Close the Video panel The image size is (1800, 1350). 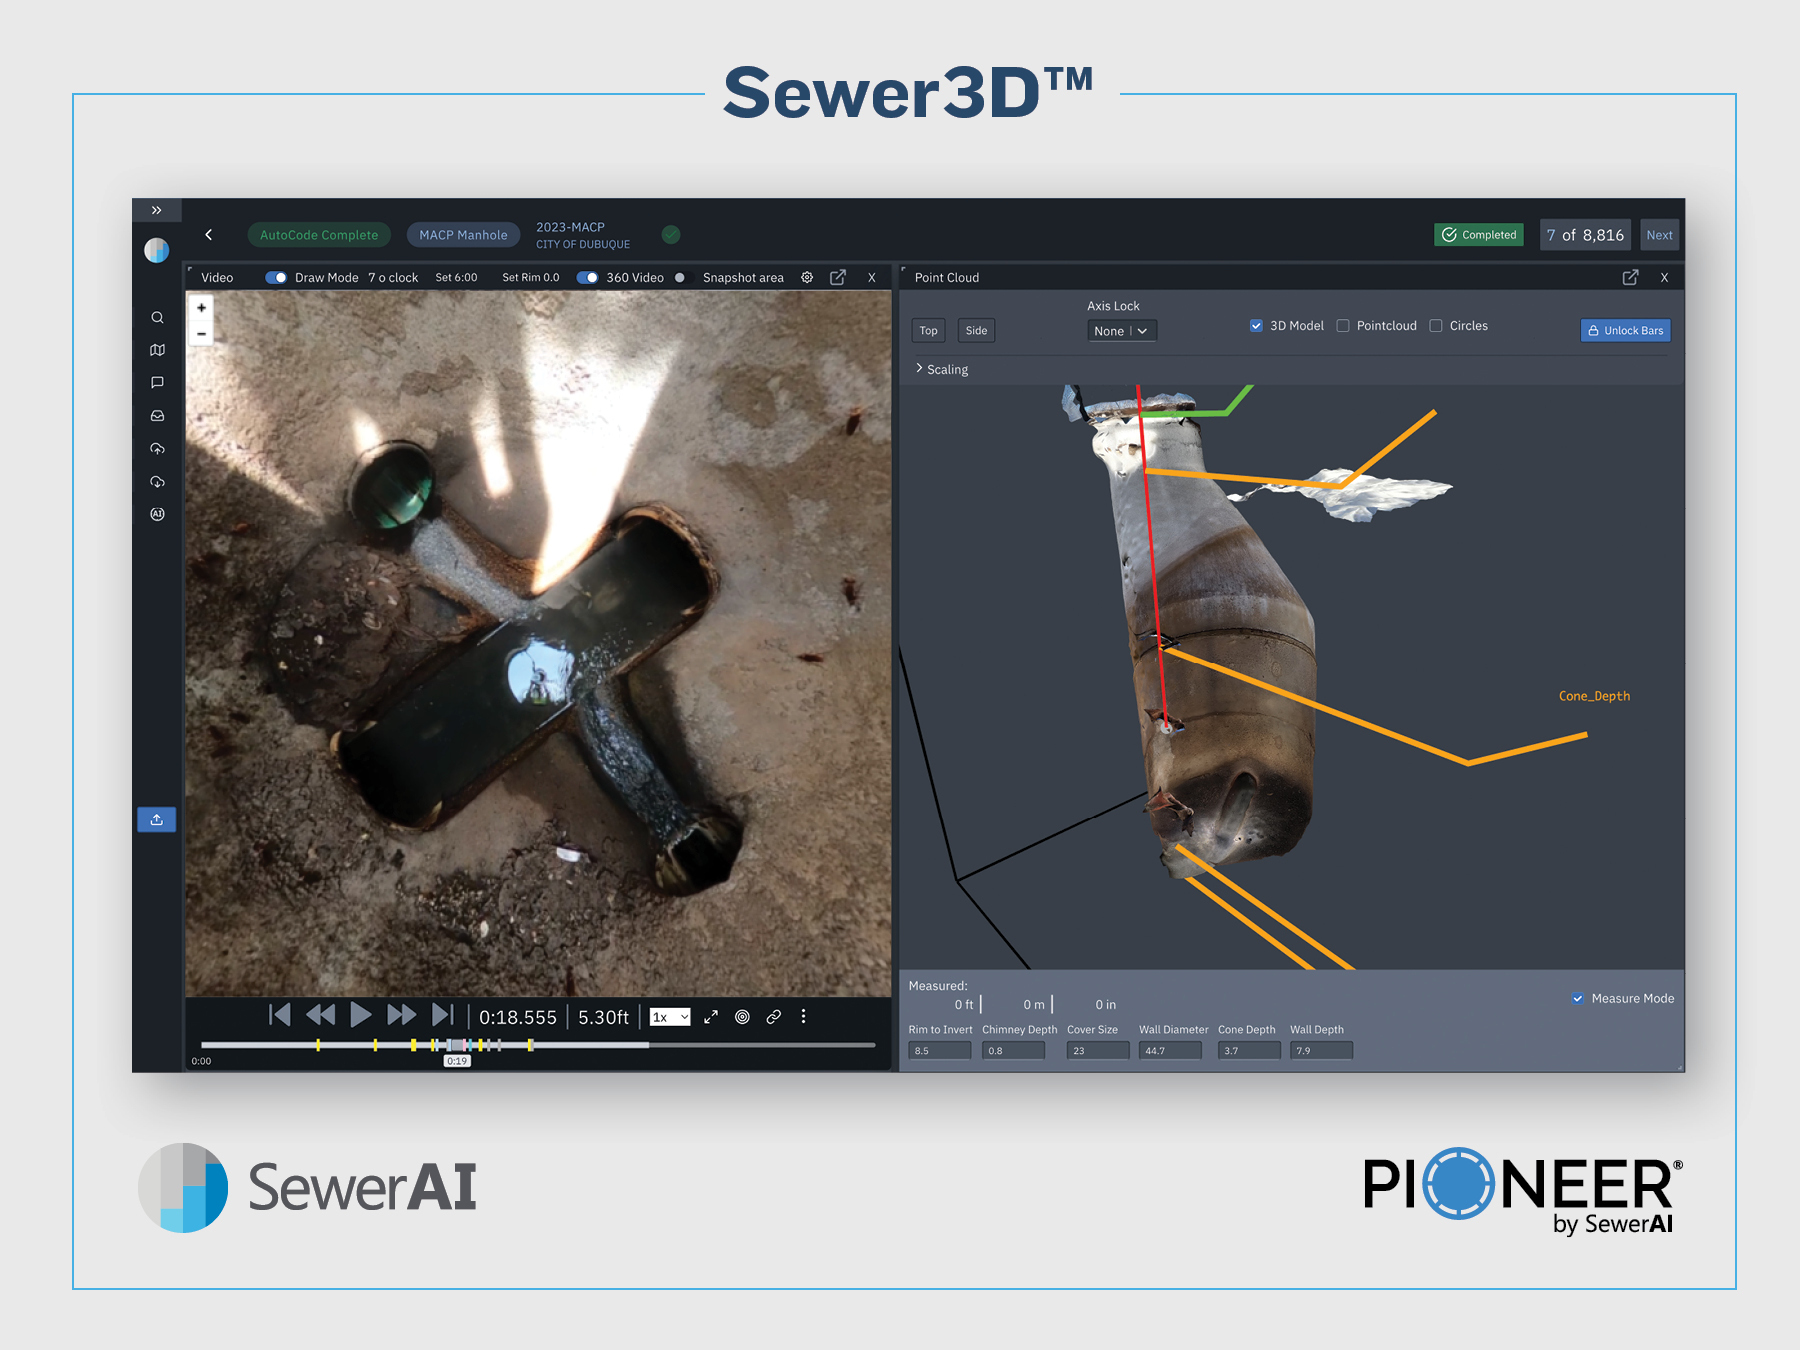click(x=872, y=278)
